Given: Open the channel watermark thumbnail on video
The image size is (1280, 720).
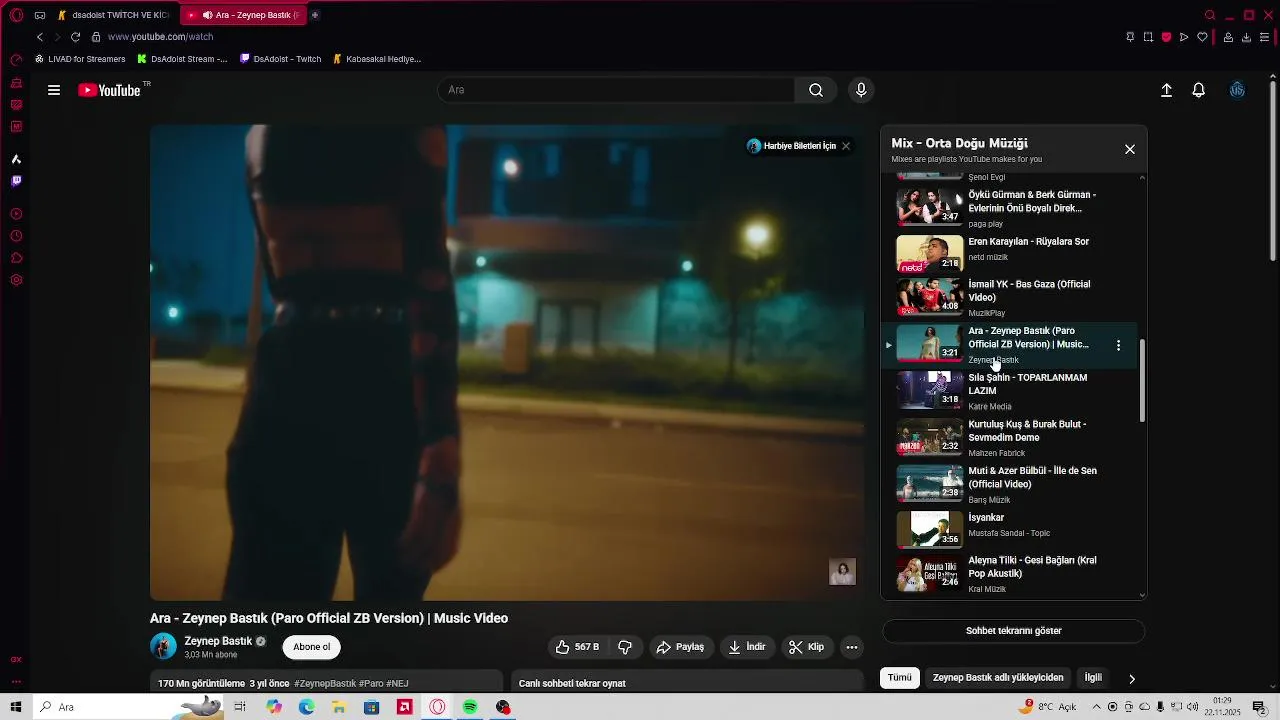Looking at the screenshot, I should click(x=842, y=572).
